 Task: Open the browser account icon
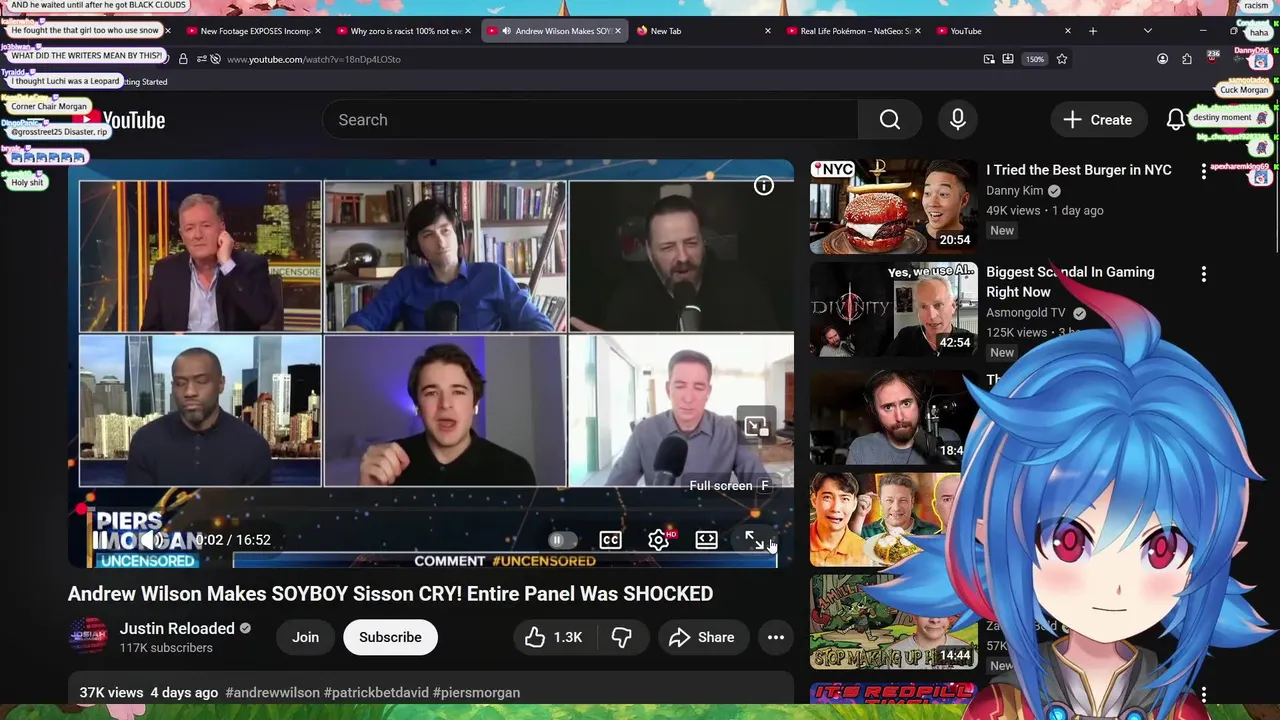click(x=1162, y=59)
